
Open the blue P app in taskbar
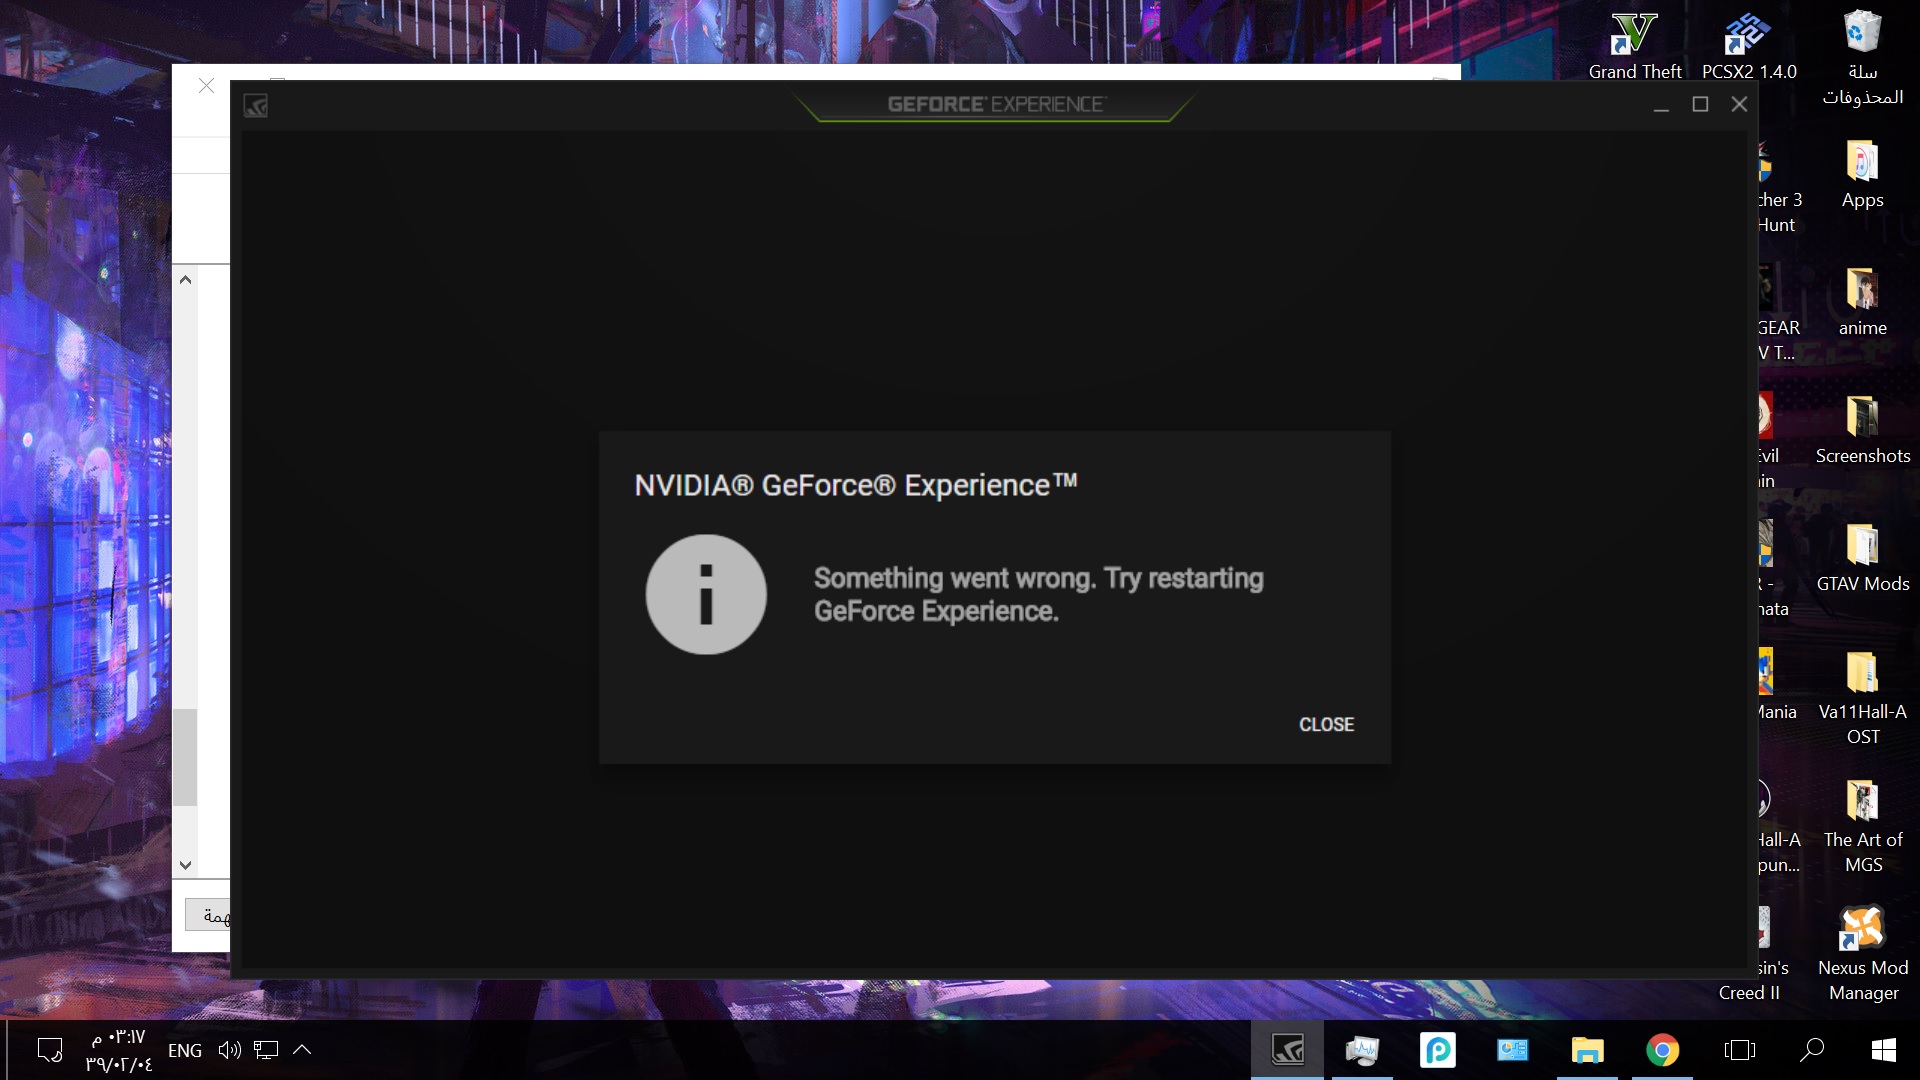coord(1437,1050)
